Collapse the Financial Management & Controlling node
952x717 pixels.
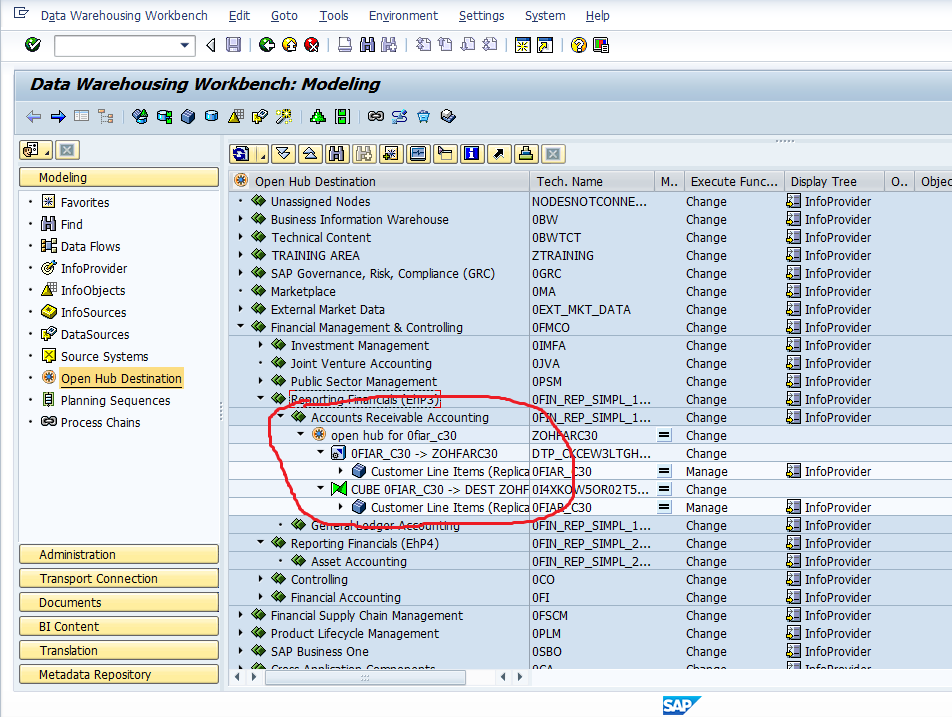point(241,327)
